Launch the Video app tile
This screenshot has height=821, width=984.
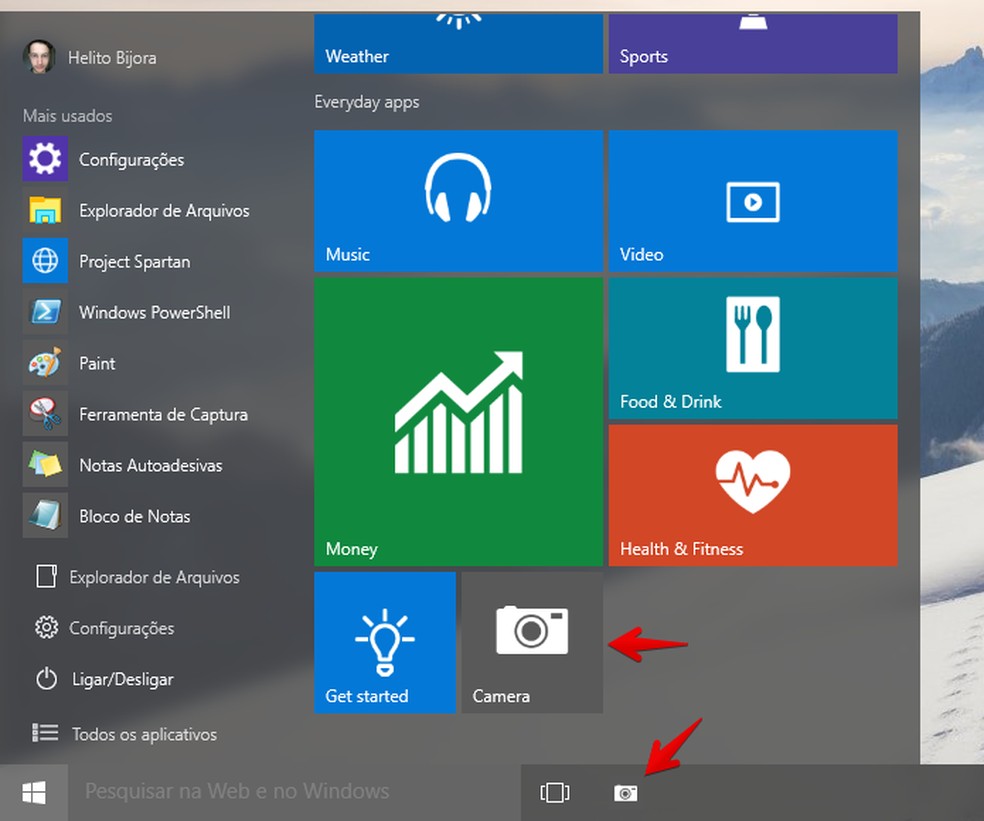[752, 201]
